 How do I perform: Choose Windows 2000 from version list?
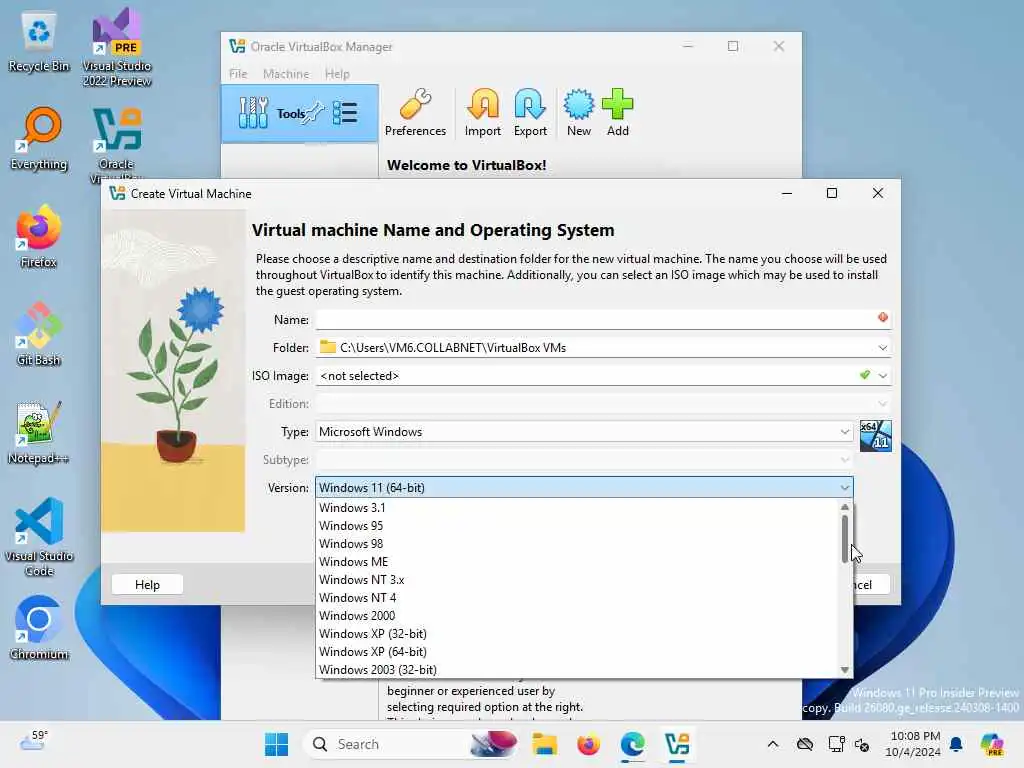point(577,616)
